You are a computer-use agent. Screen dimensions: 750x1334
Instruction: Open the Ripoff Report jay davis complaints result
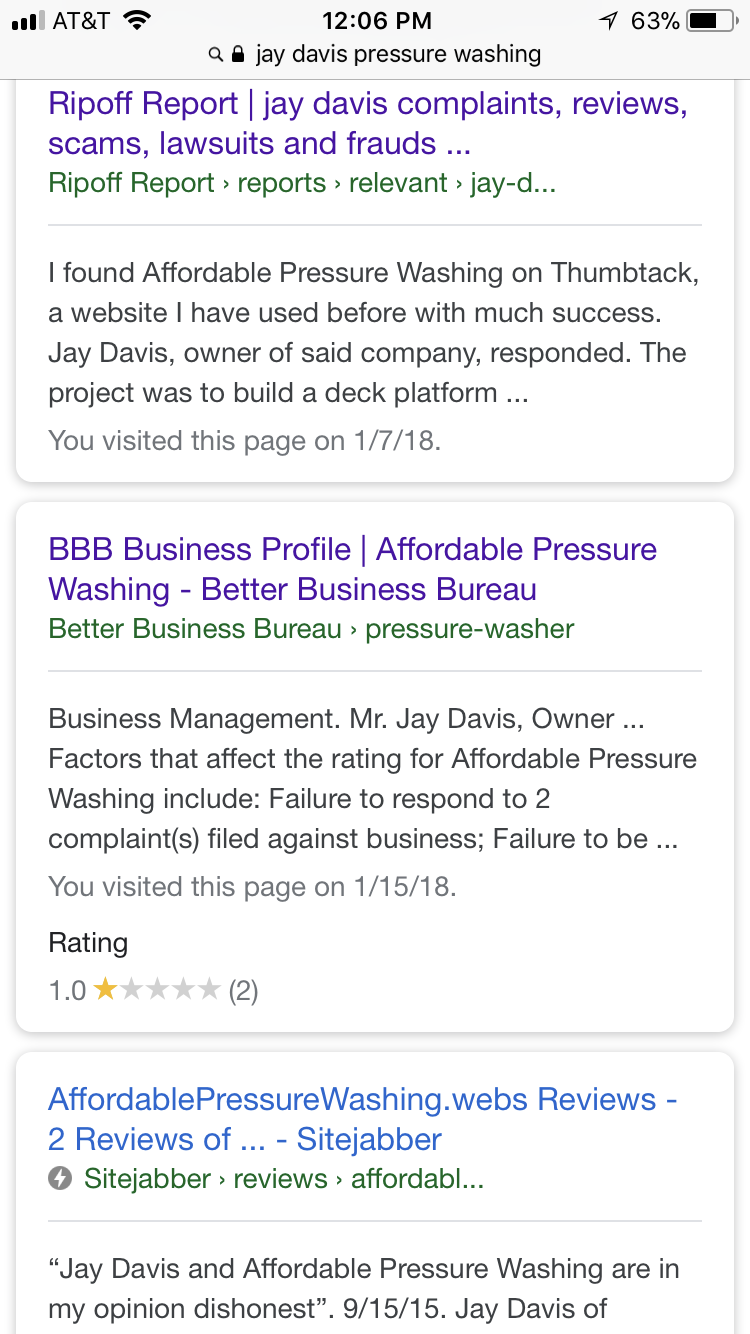[367, 123]
